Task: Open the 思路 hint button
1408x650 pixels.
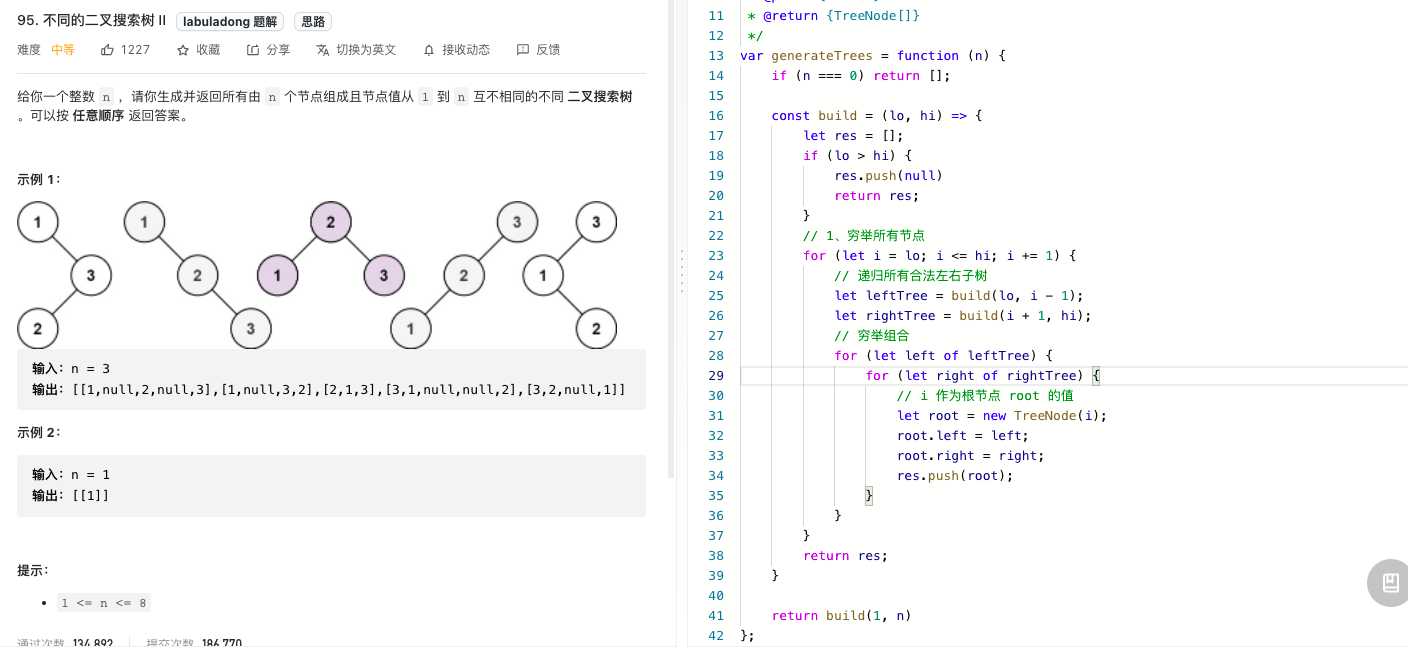Action: click(x=314, y=21)
